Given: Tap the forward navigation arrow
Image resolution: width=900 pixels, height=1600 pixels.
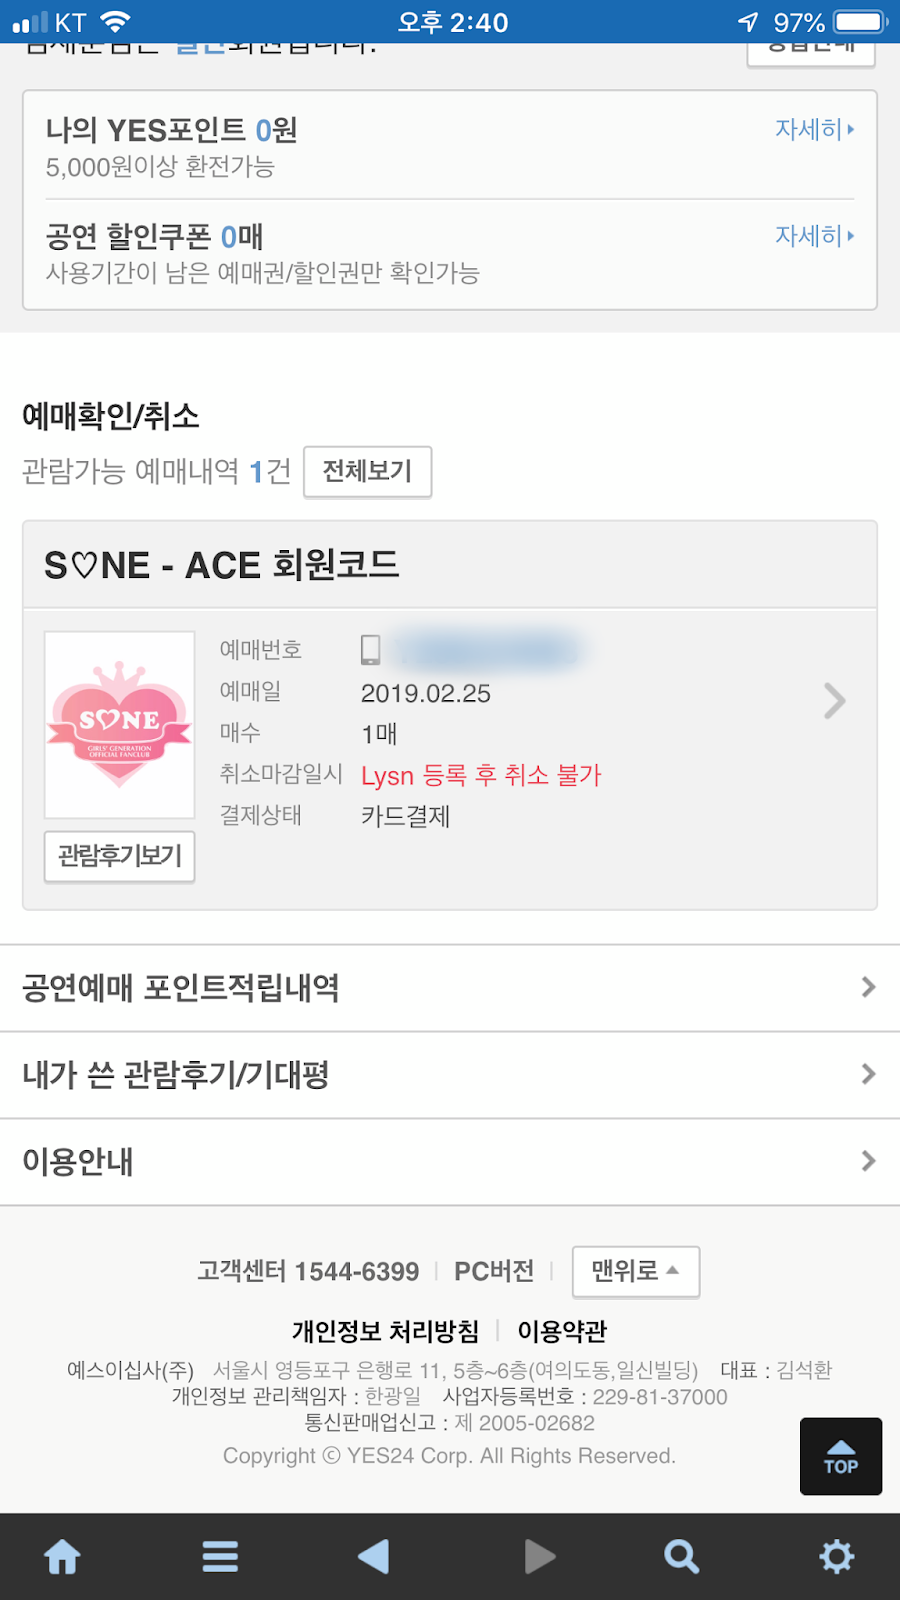Looking at the screenshot, I should pos(538,1556).
